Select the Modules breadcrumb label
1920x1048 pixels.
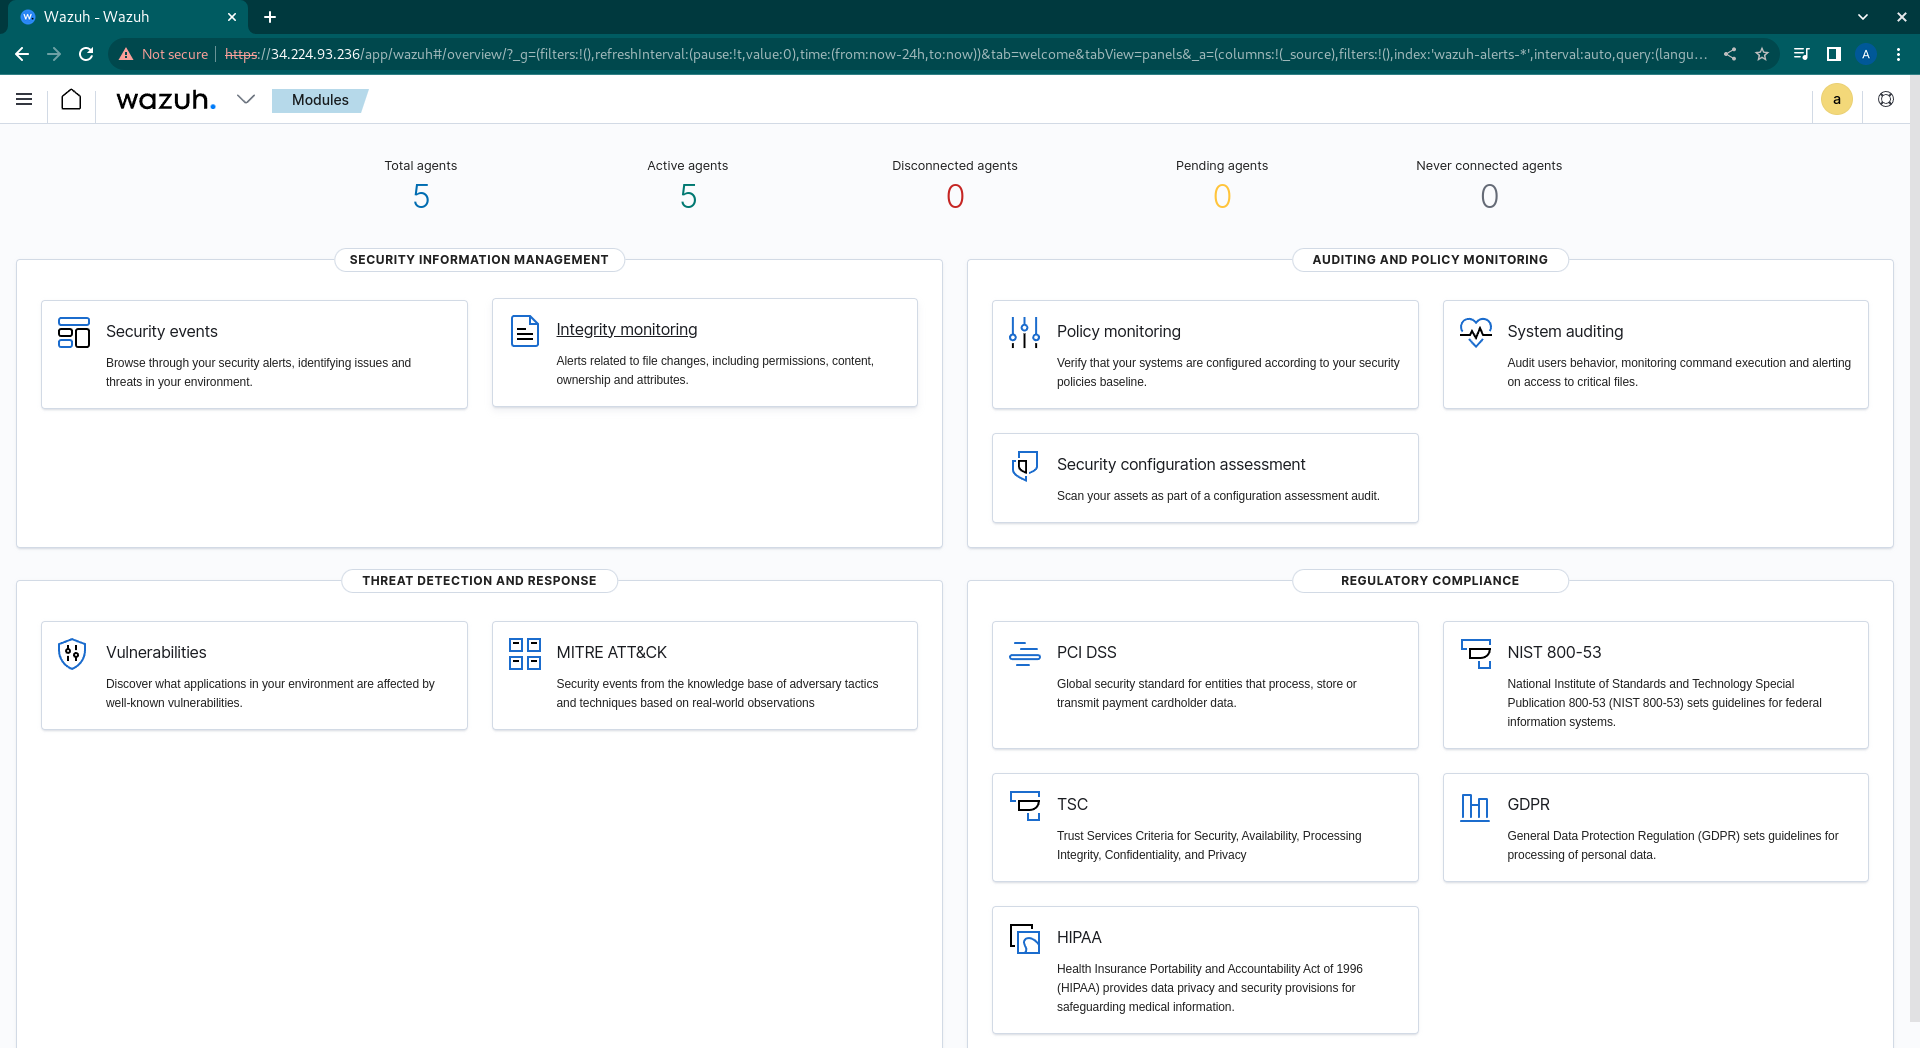[319, 100]
